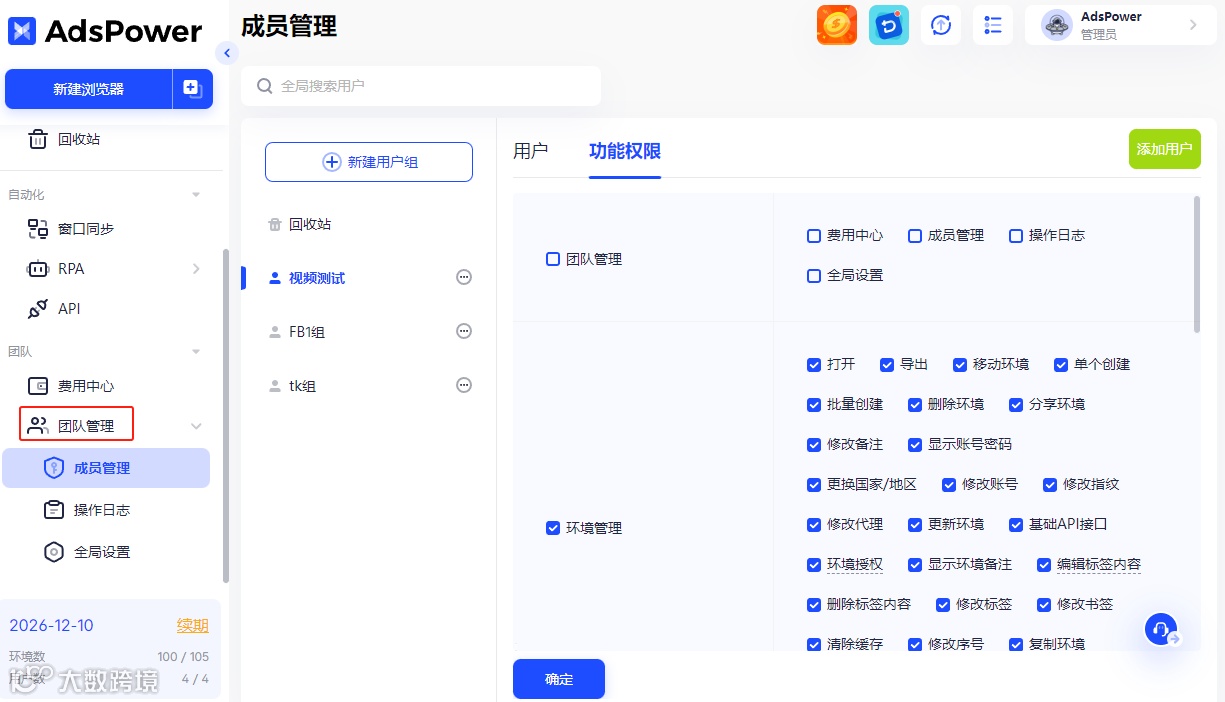Open the RPA robot menu item
Viewport: 1225px width, 702px height.
(x=56, y=268)
